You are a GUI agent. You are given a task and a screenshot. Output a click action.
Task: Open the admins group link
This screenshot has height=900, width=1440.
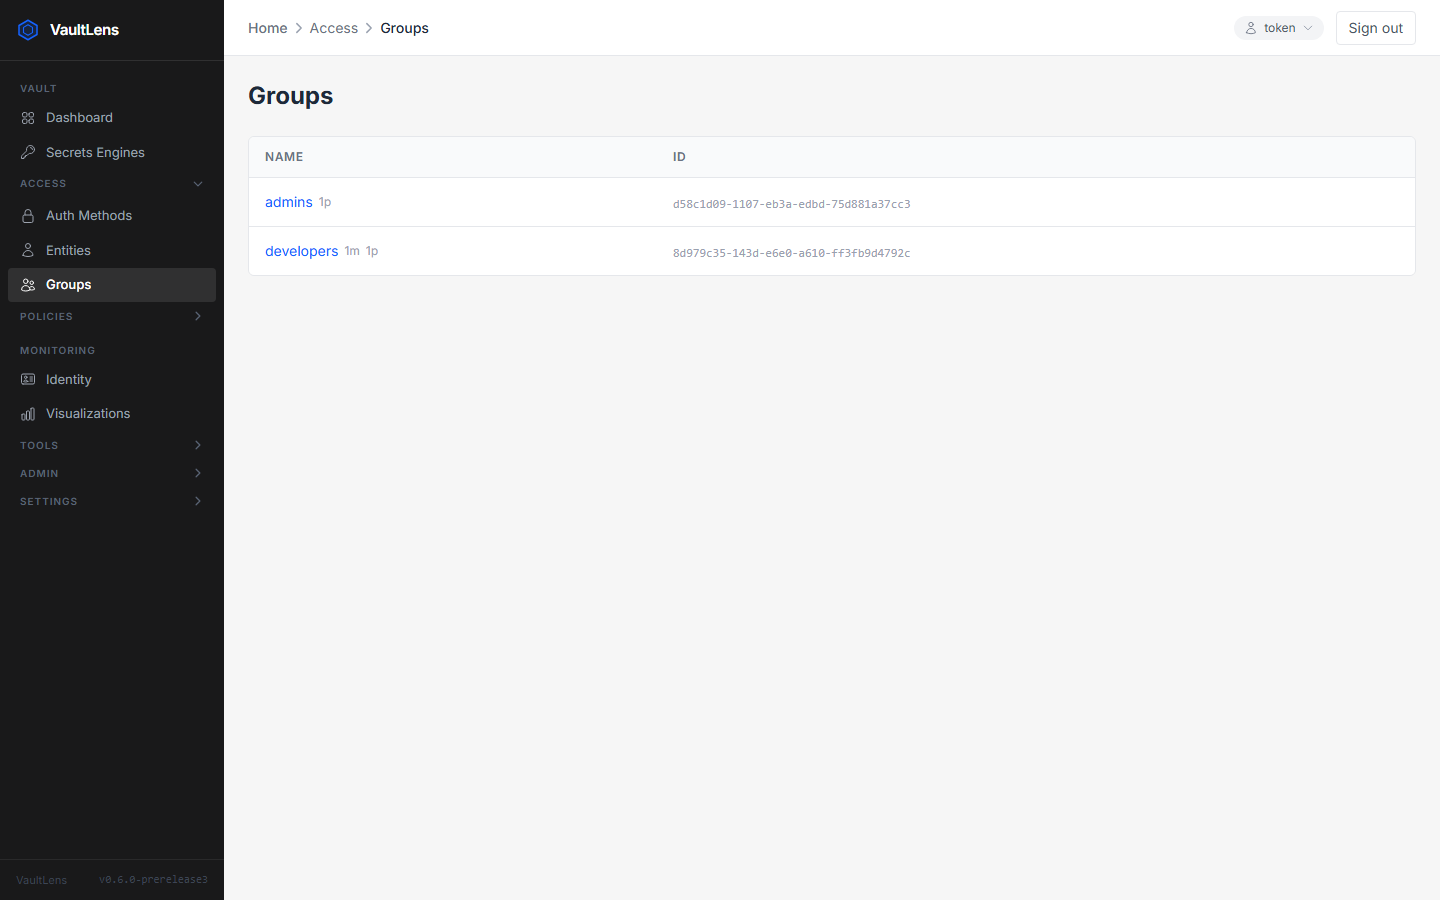tap(289, 202)
